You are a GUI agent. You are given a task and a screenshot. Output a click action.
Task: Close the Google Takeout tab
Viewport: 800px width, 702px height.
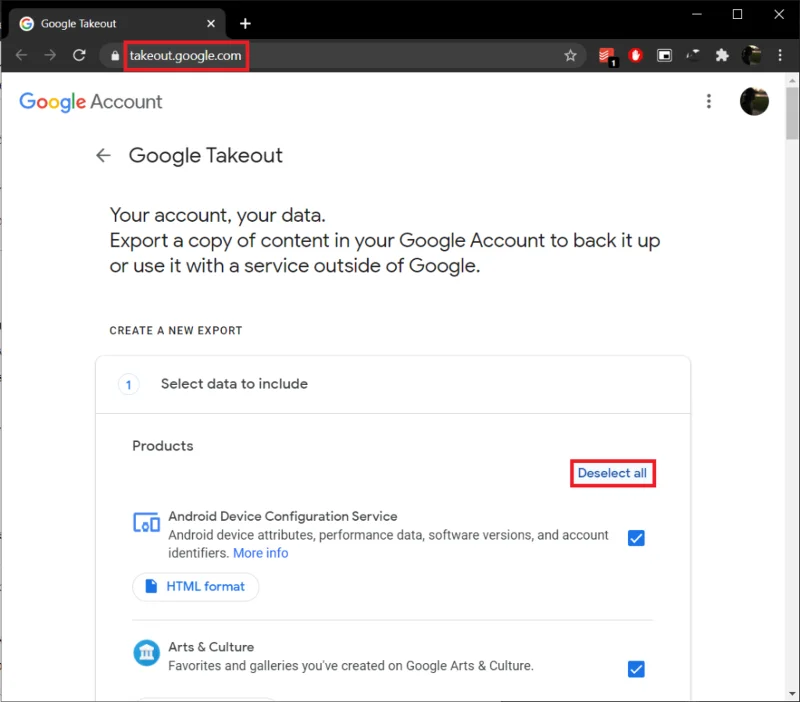[x=211, y=23]
